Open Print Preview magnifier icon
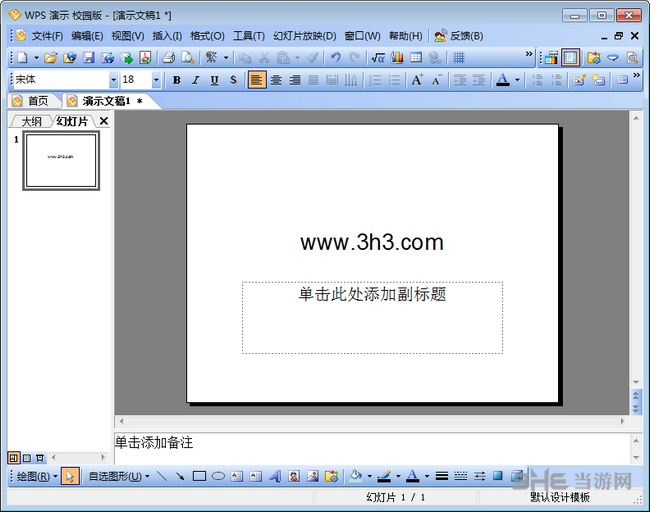 point(187,58)
